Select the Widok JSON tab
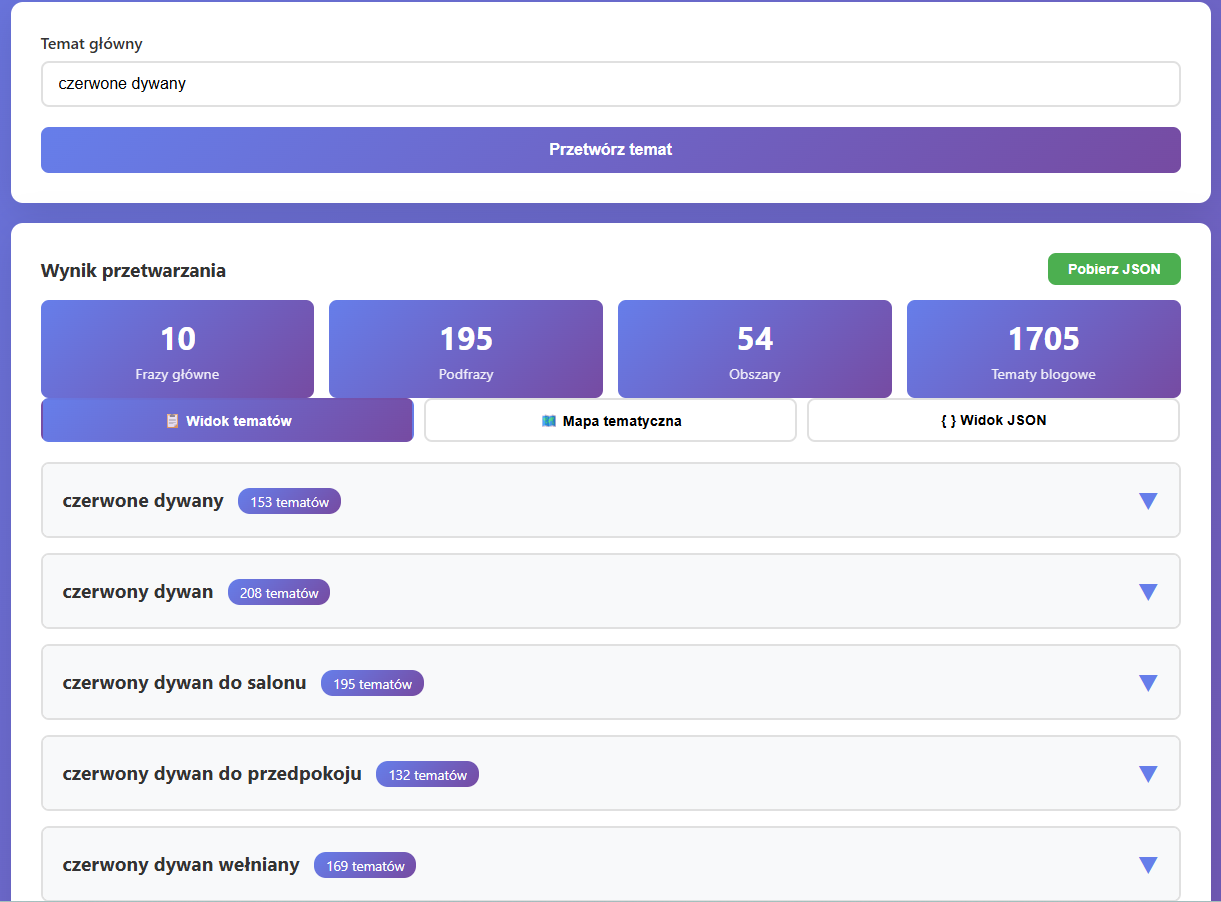Screen dimensions: 1221x902 click(x=993, y=420)
